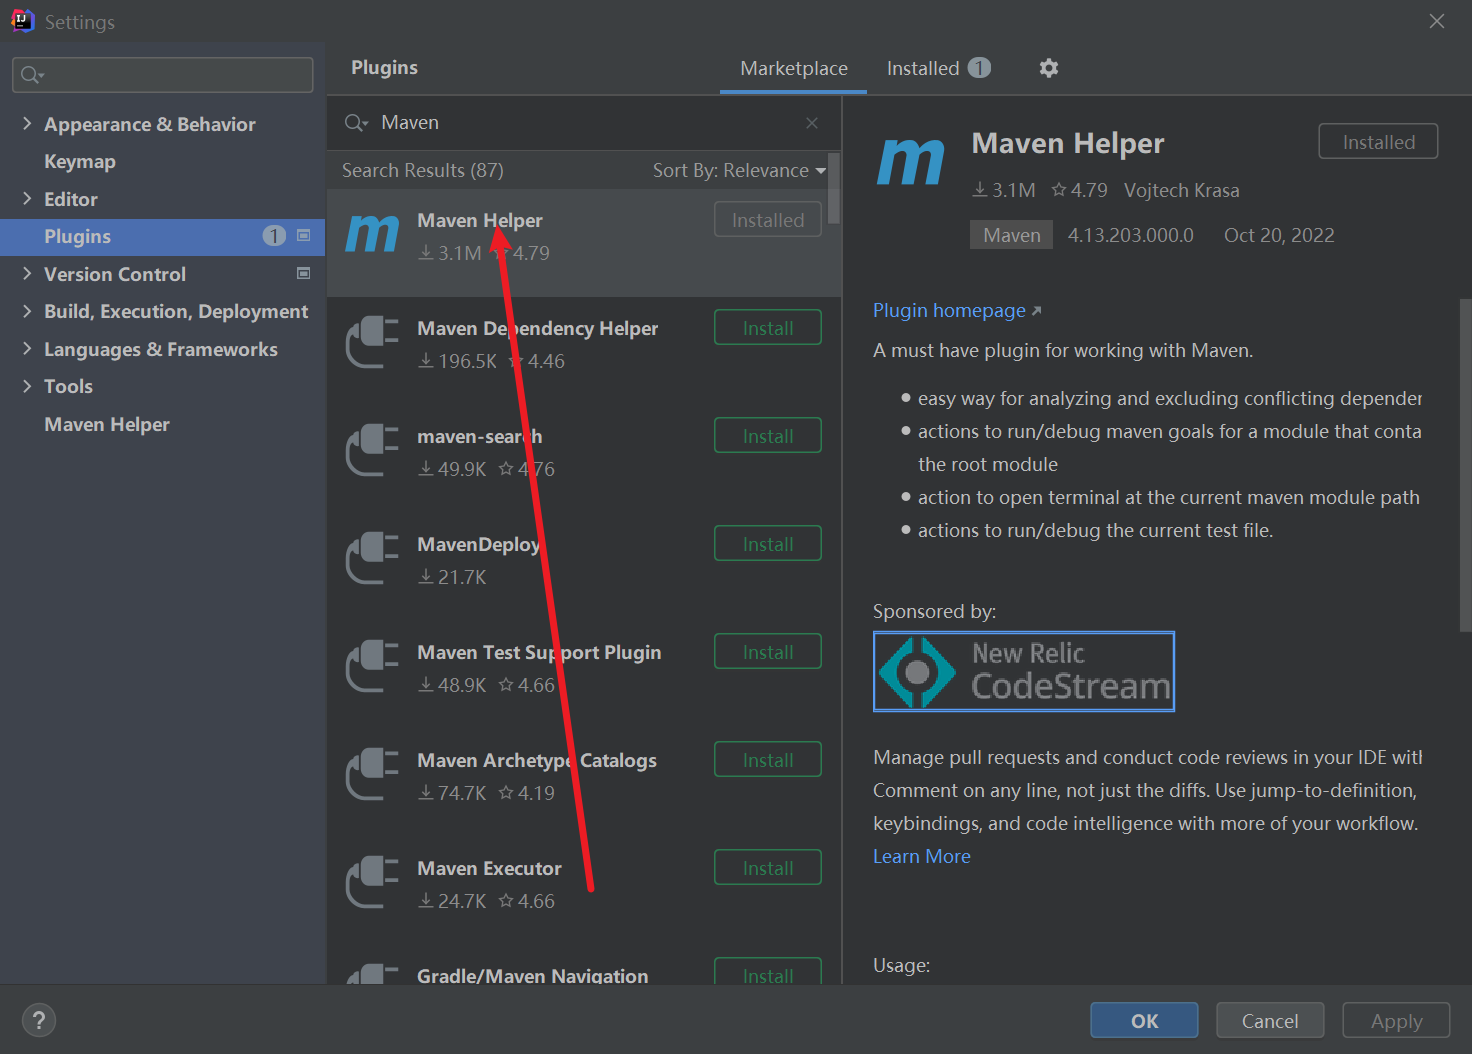This screenshot has width=1472, height=1054.
Task: Open Maven Helper settings page
Action: pyautogui.click(x=107, y=424)
